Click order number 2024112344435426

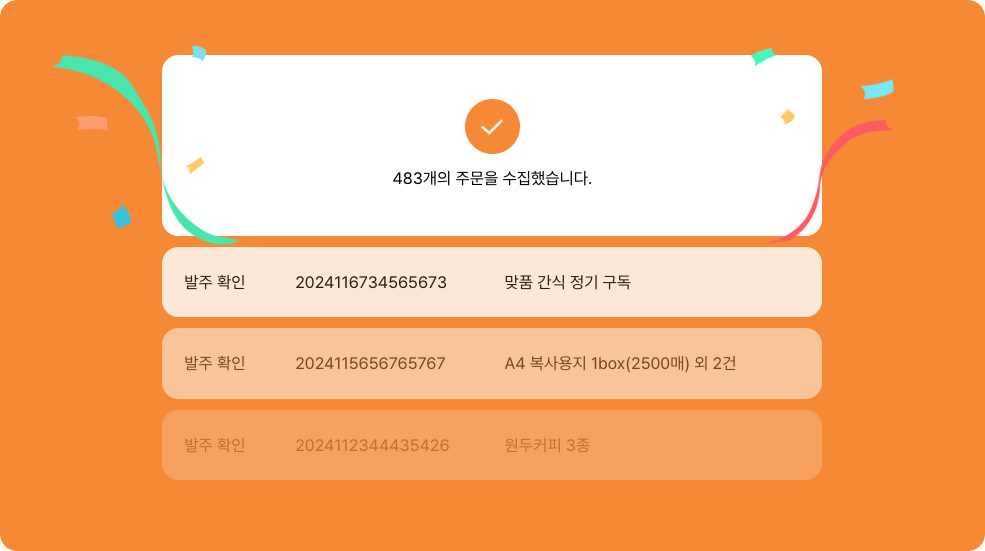[x=372, y=445]
